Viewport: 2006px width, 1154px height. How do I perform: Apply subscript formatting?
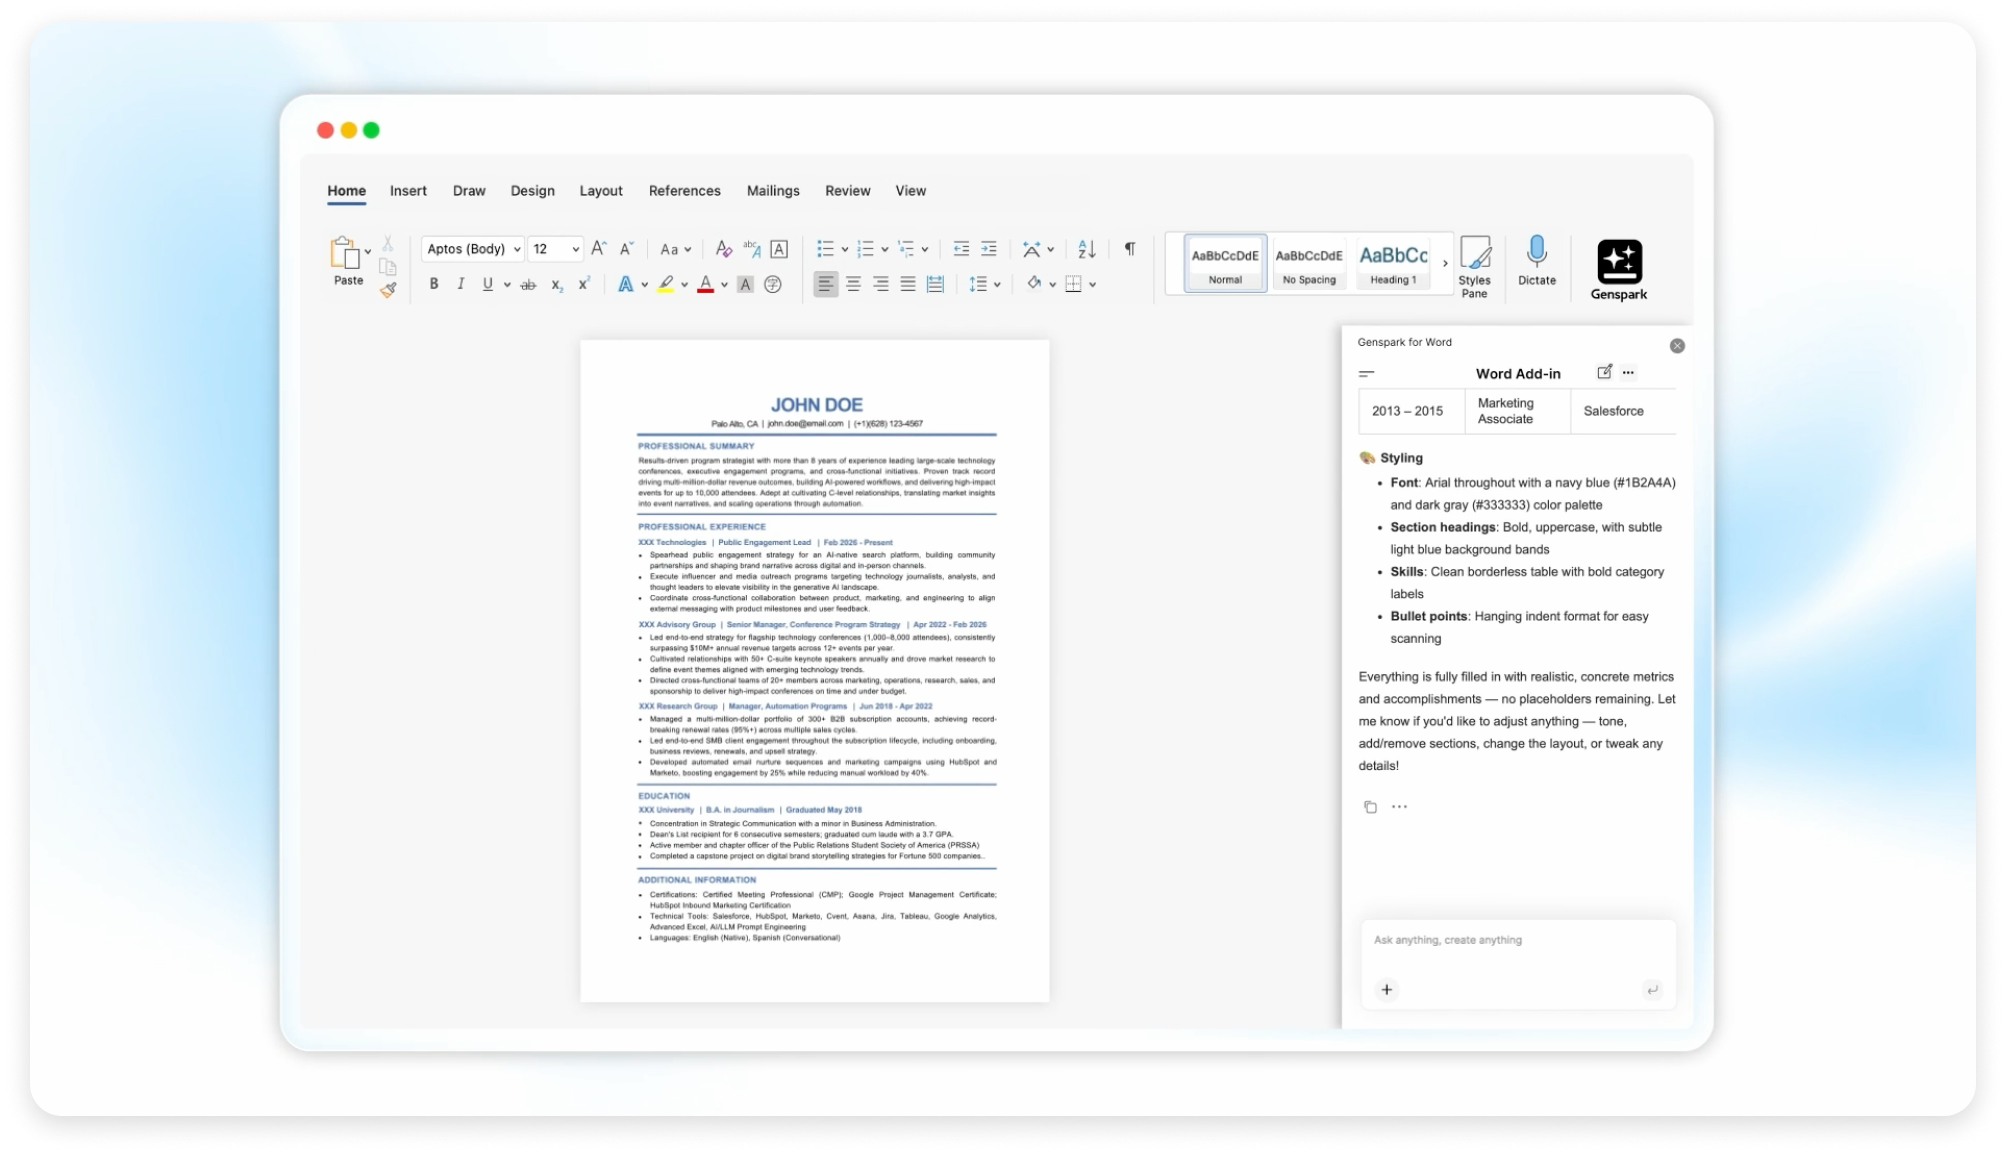557,285
